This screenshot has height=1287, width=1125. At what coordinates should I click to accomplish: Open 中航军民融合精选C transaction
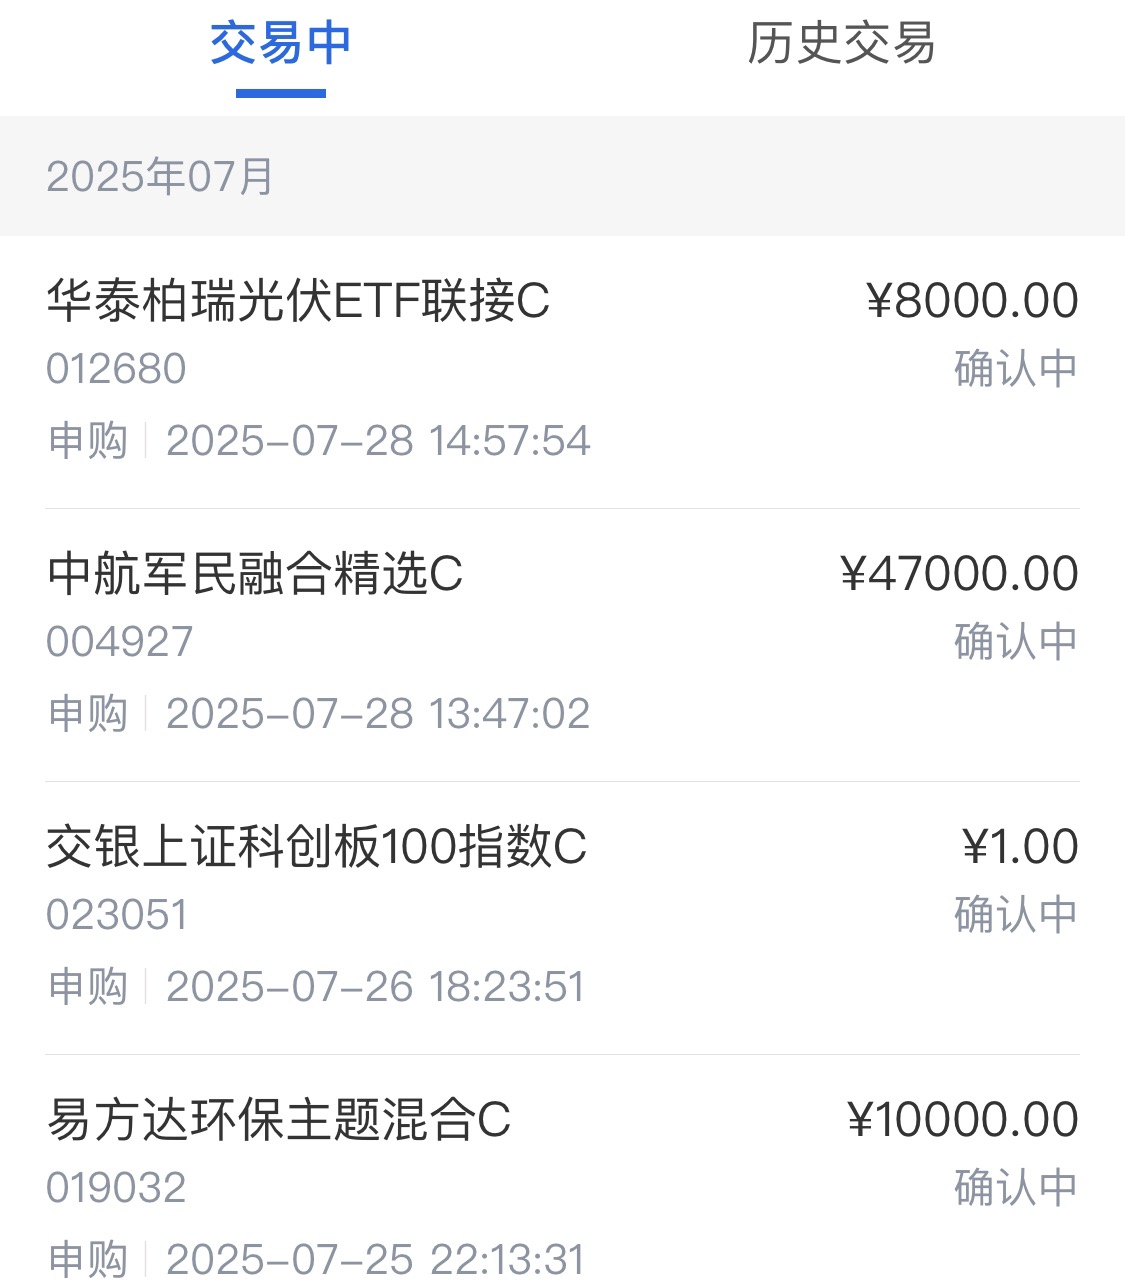562,645
